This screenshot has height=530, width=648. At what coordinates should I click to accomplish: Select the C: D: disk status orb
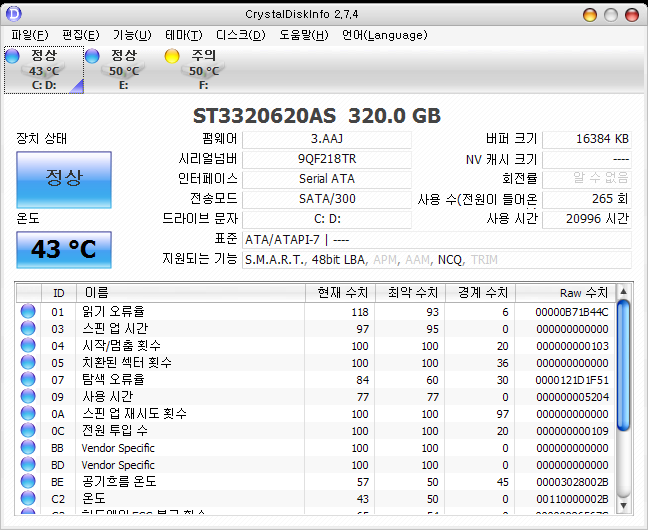click(x=12, y=56)
